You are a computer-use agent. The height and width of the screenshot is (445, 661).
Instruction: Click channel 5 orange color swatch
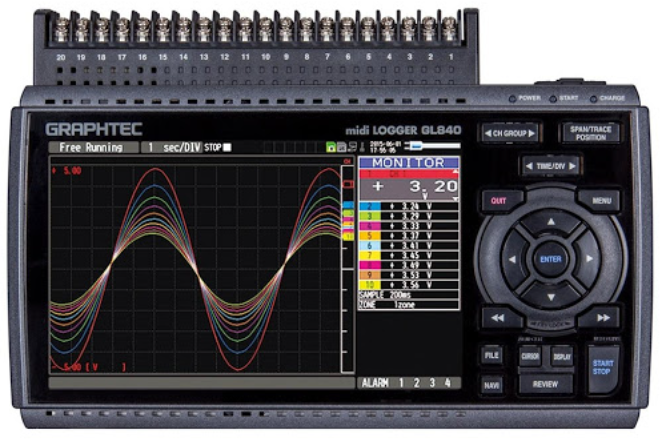pos(370,236)
